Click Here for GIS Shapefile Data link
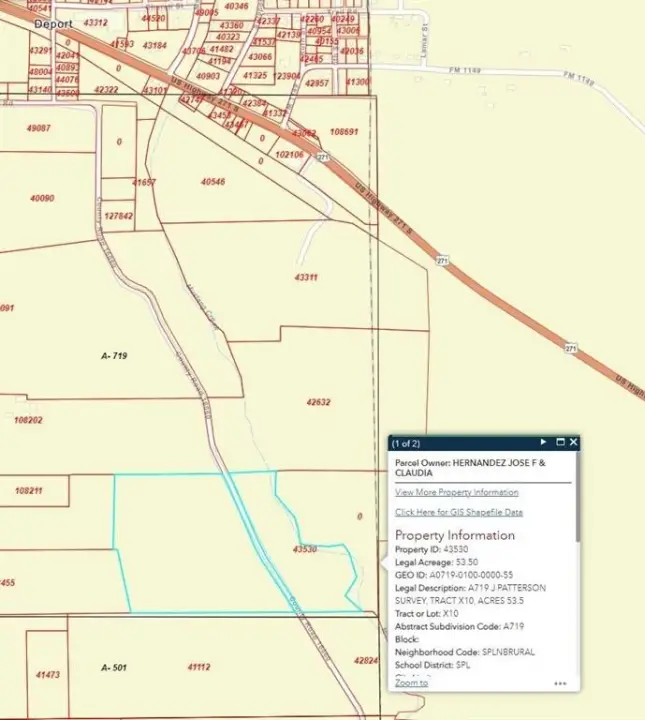This screenshot has width=645, height=720. (x=458, y=512)
